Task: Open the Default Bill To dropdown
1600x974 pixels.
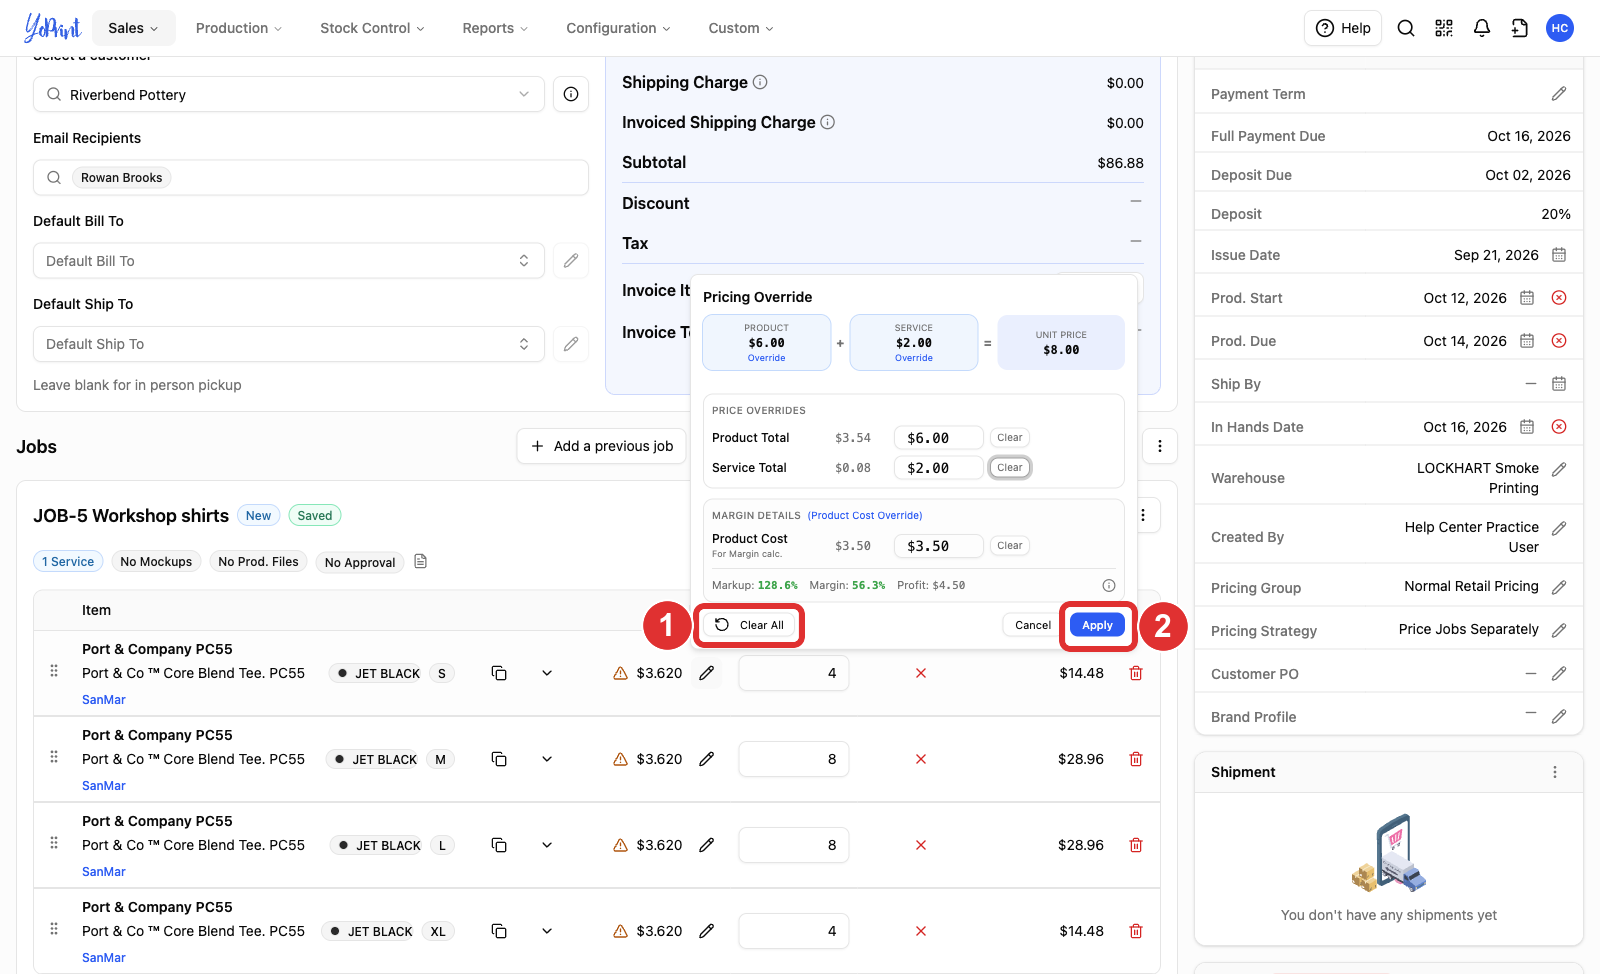Action: 289,261
